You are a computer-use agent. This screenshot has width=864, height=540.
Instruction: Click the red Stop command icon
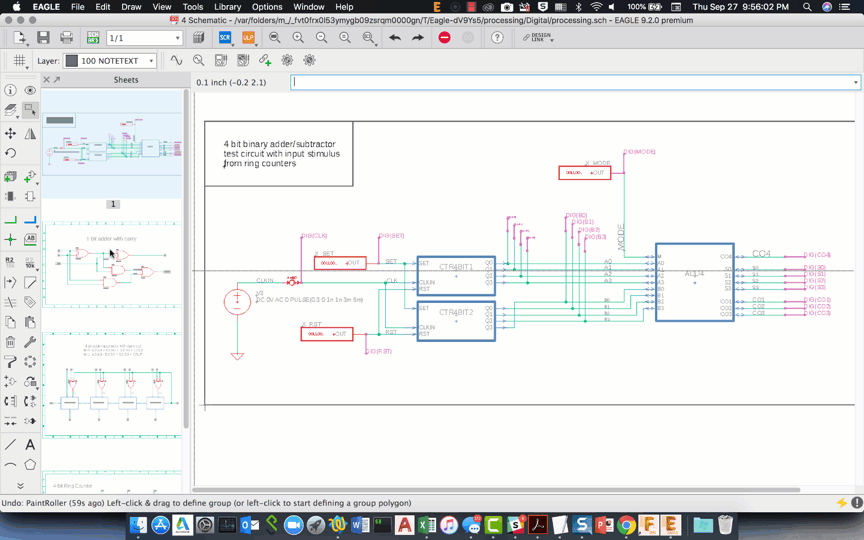click(x=444, y=38)
